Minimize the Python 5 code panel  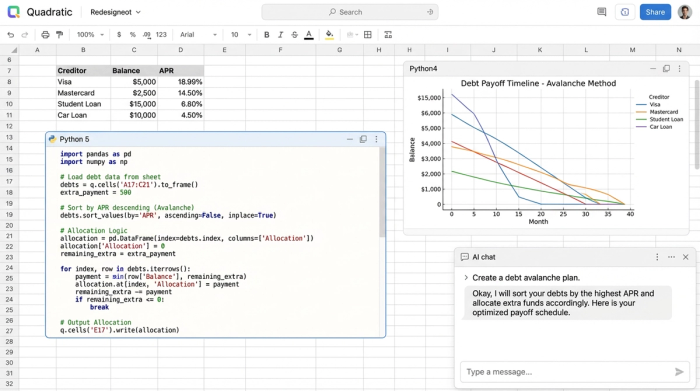point(350,139)
